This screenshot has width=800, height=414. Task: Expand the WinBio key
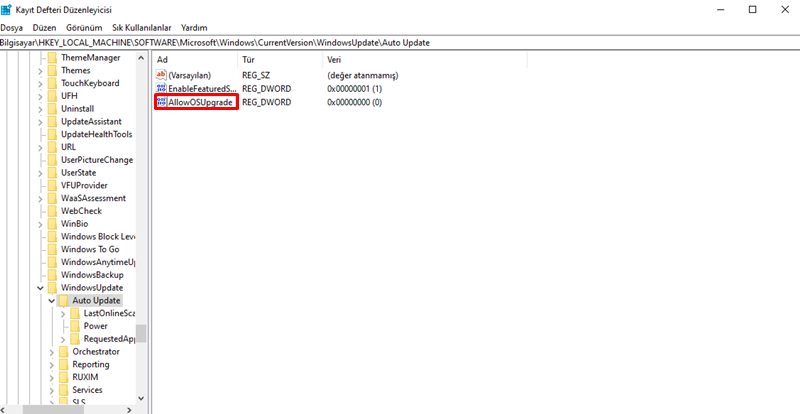[x=40, y=224]
